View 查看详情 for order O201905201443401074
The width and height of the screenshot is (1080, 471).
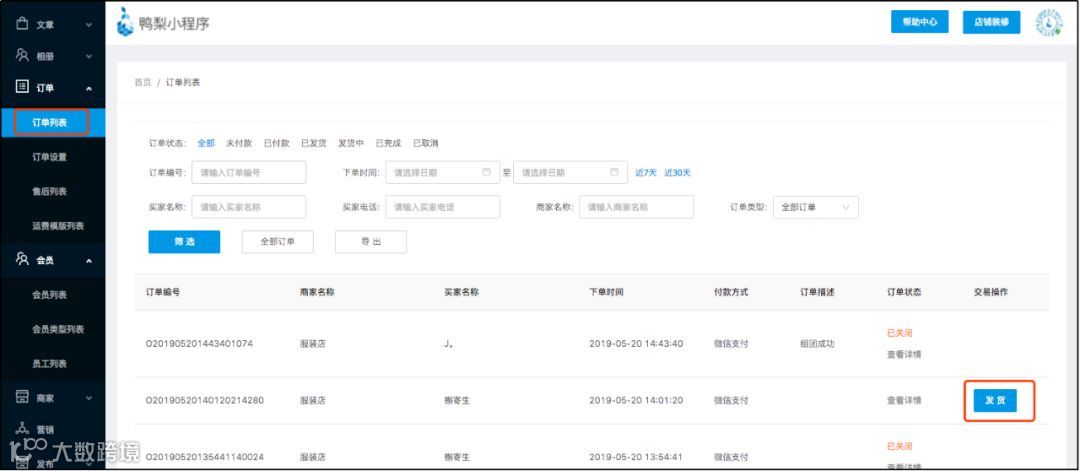click(x=904, y=355)
